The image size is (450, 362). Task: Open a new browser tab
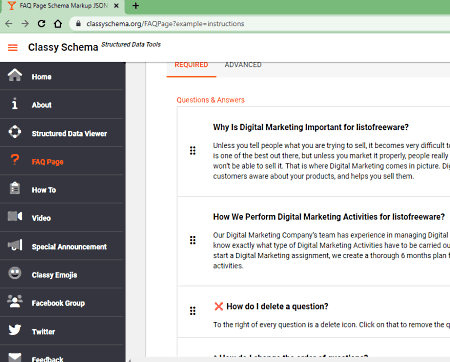click(136, 6)
